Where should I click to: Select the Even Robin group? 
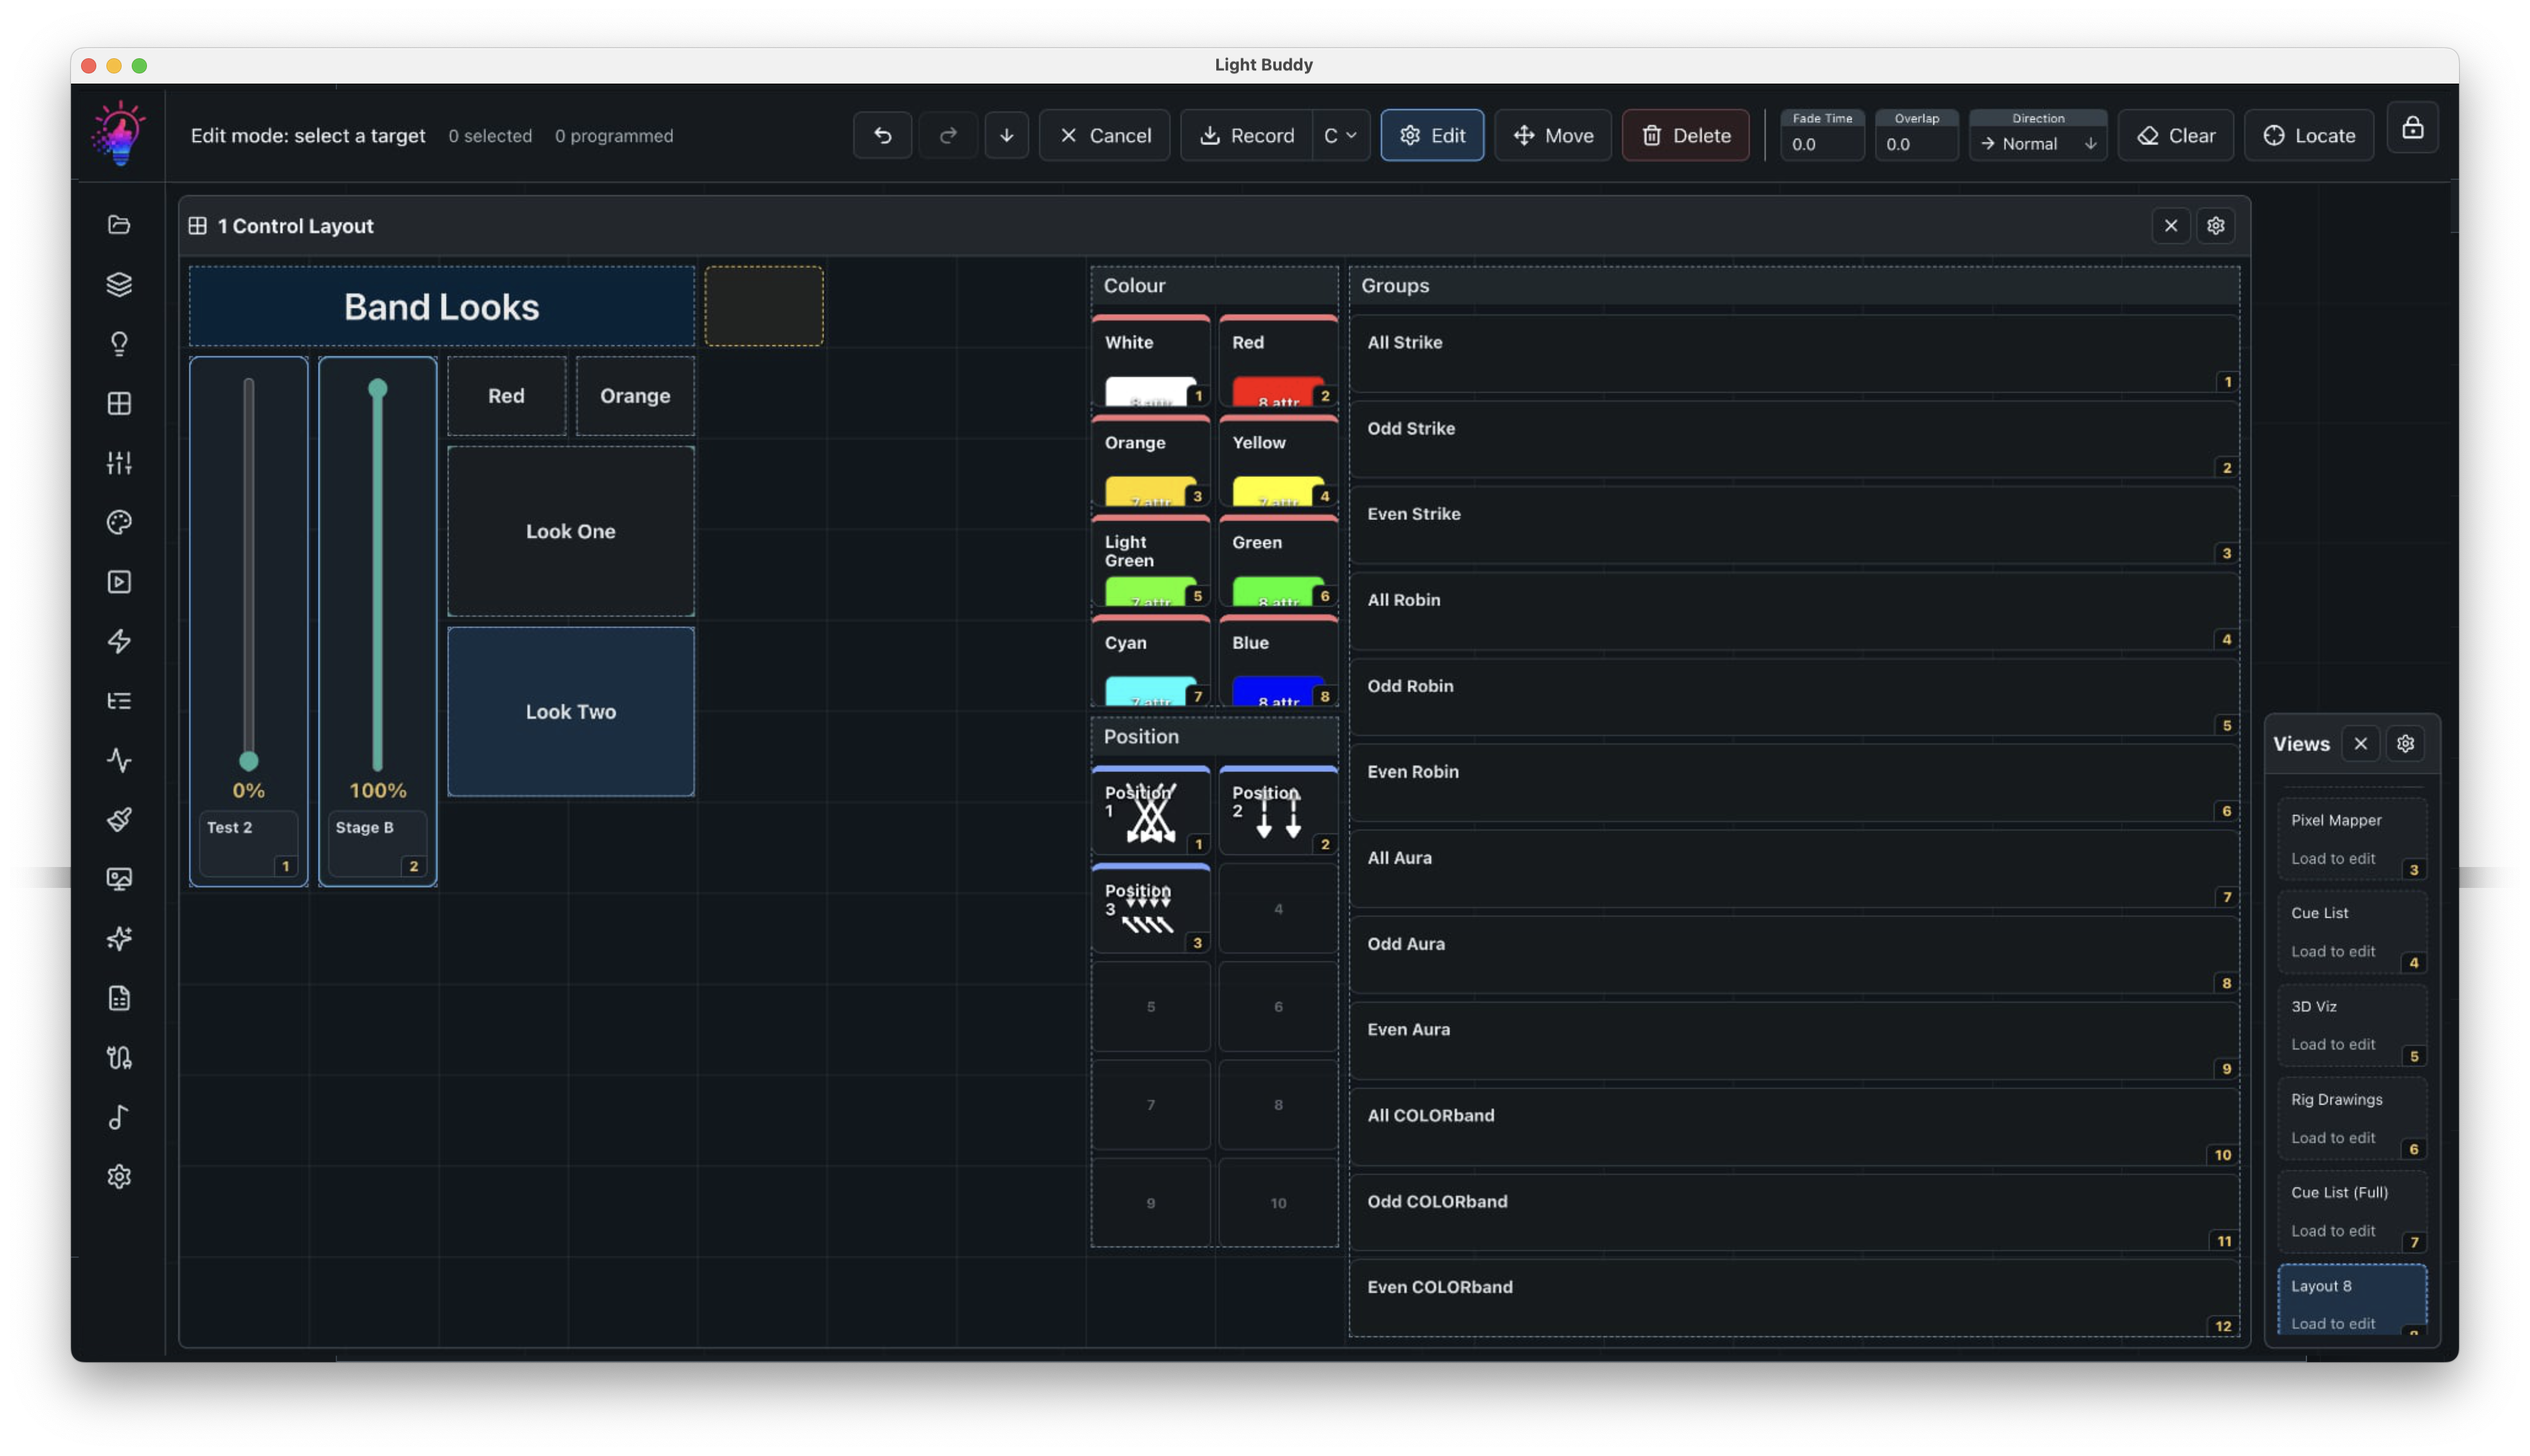[1793, 783]
